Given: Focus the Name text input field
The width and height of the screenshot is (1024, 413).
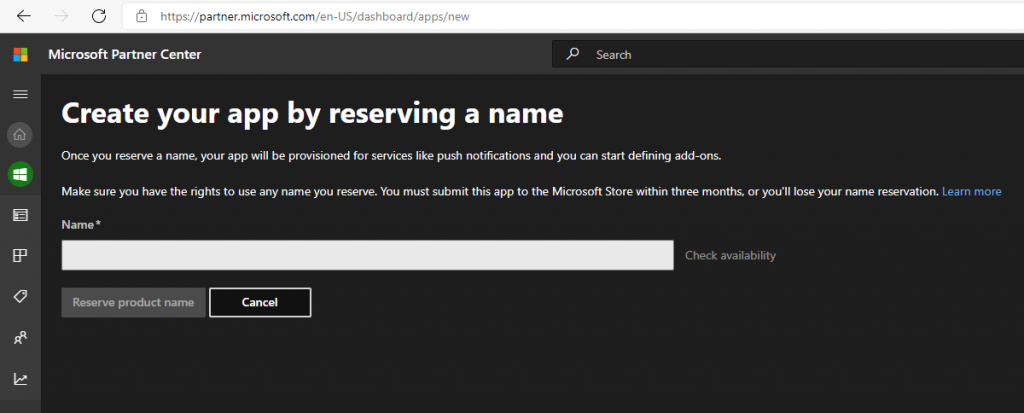Looking at the screenshot, I should [x=367, y=255].
